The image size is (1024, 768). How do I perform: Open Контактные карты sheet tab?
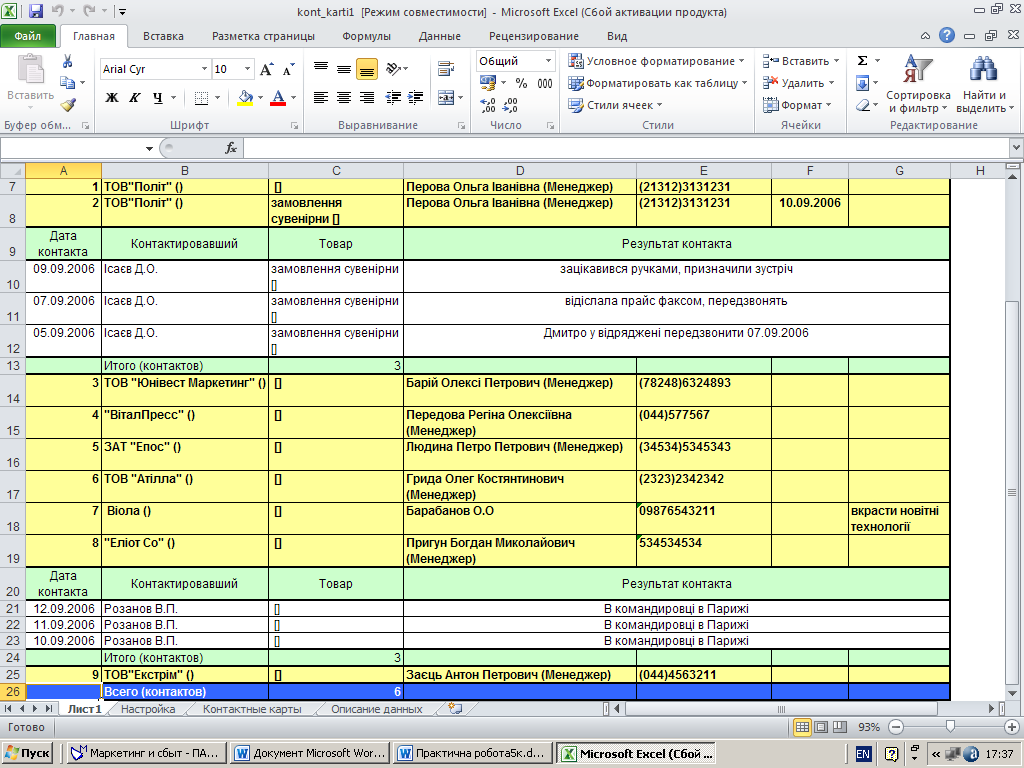(x=252, y=709)
